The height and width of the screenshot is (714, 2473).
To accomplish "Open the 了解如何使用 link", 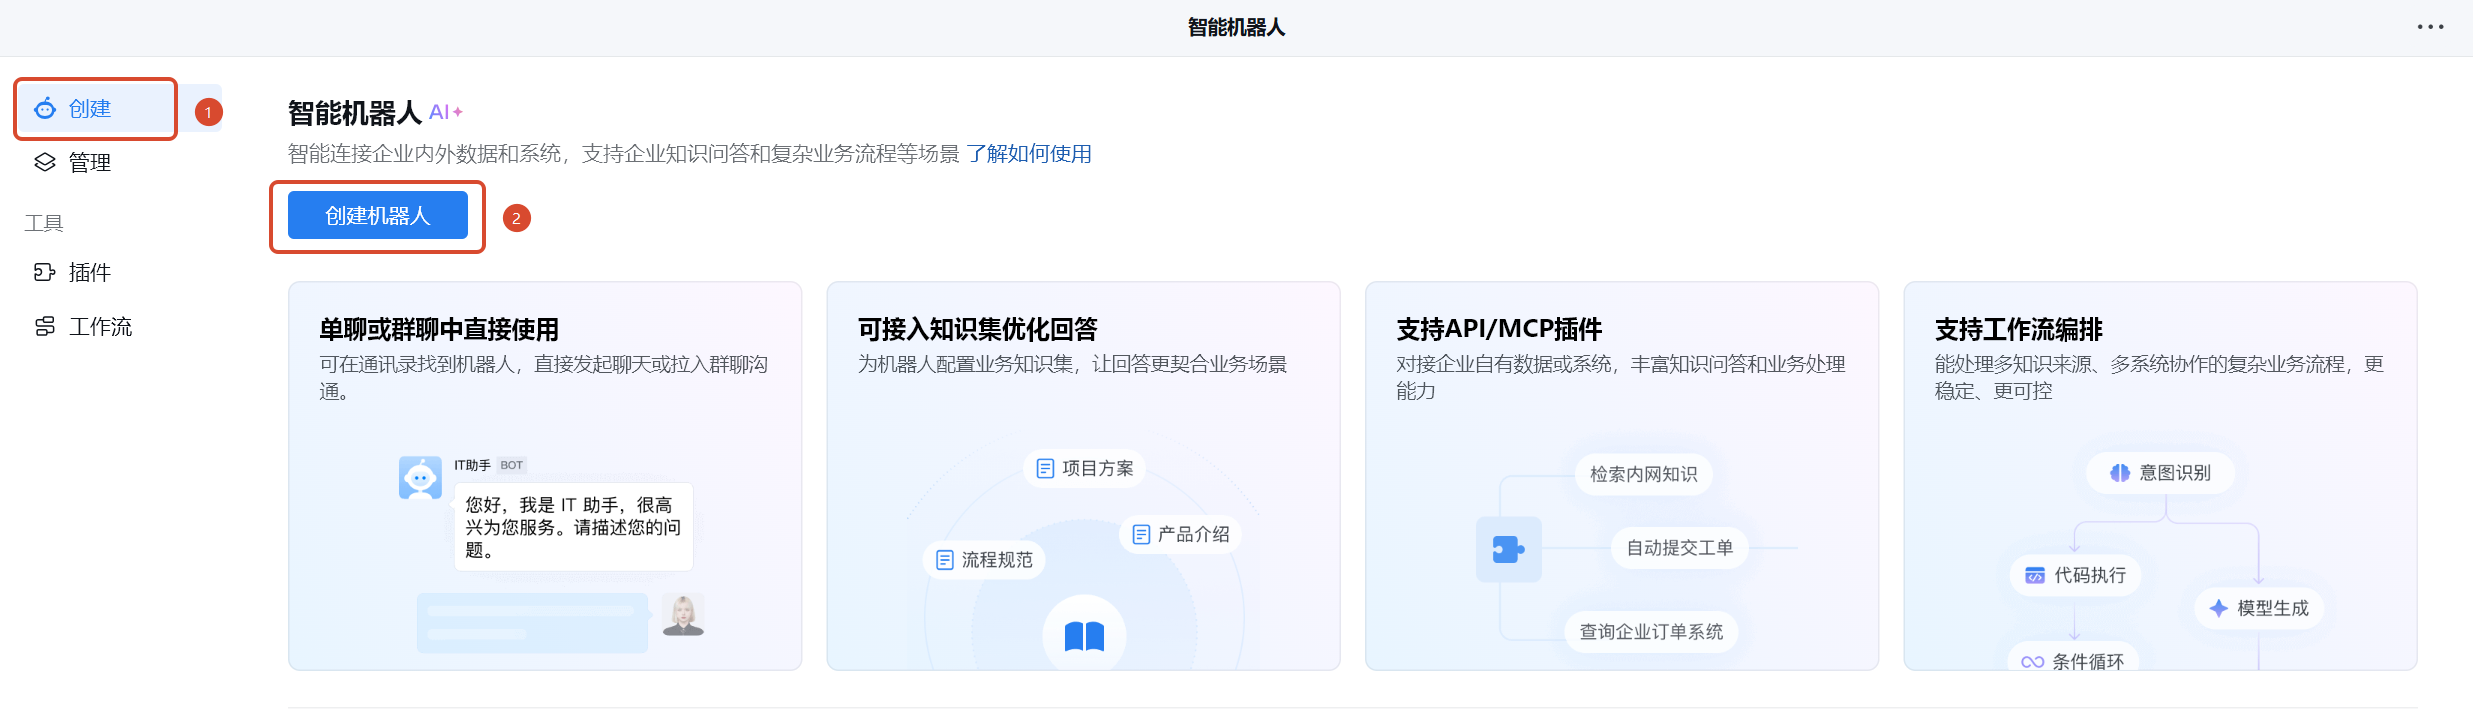I will (x=1029, y=154).
